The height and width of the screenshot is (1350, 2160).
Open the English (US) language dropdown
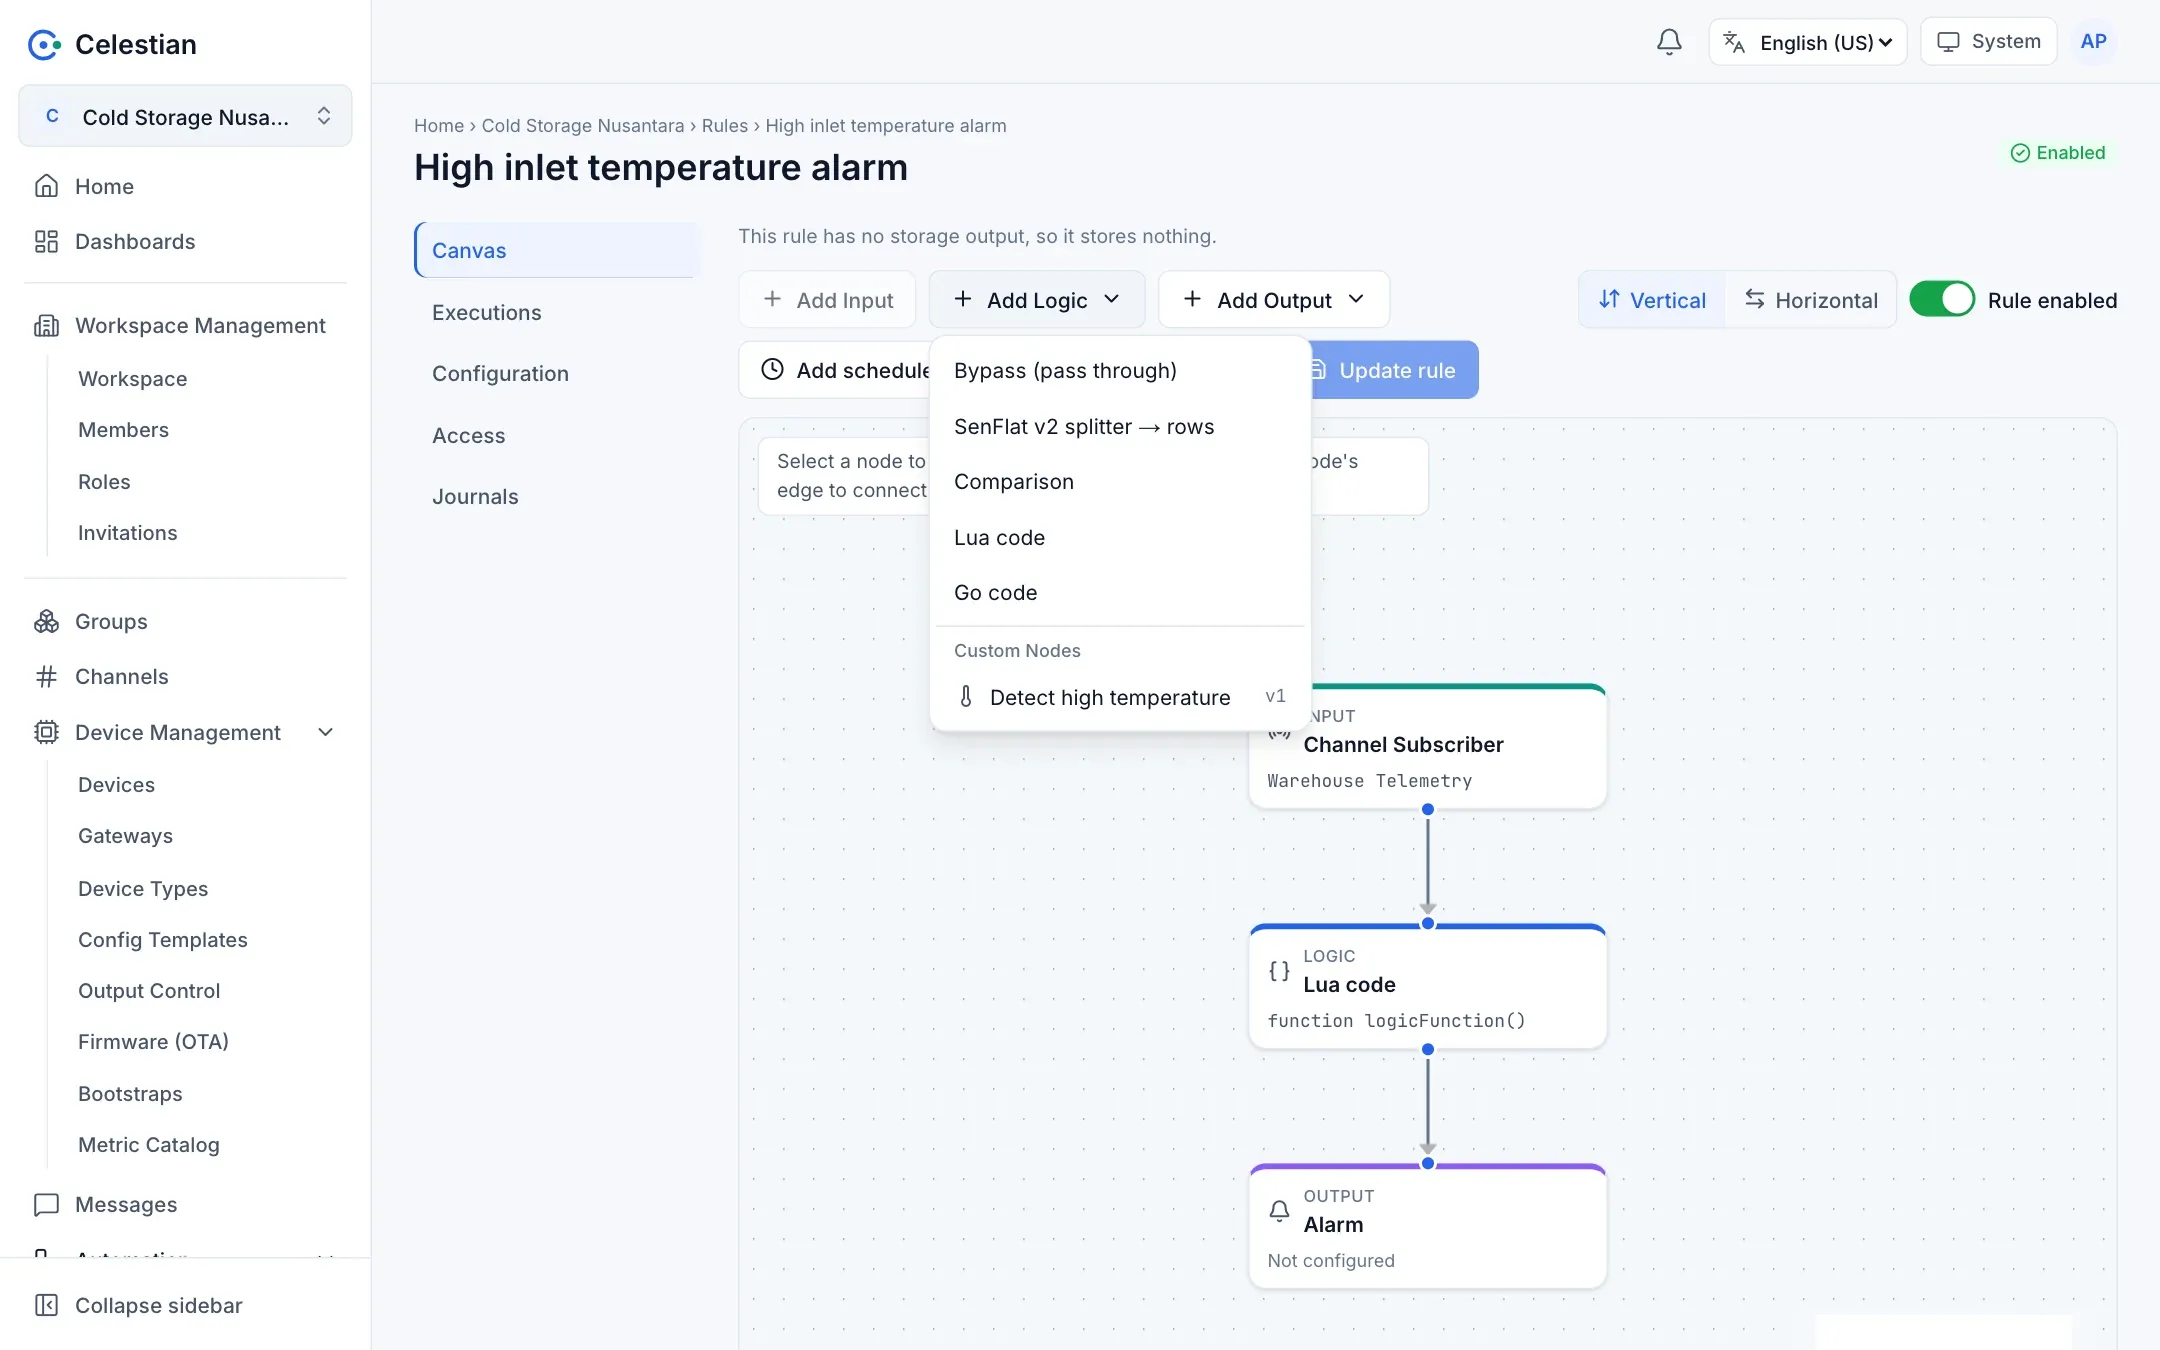point(1807,42)
